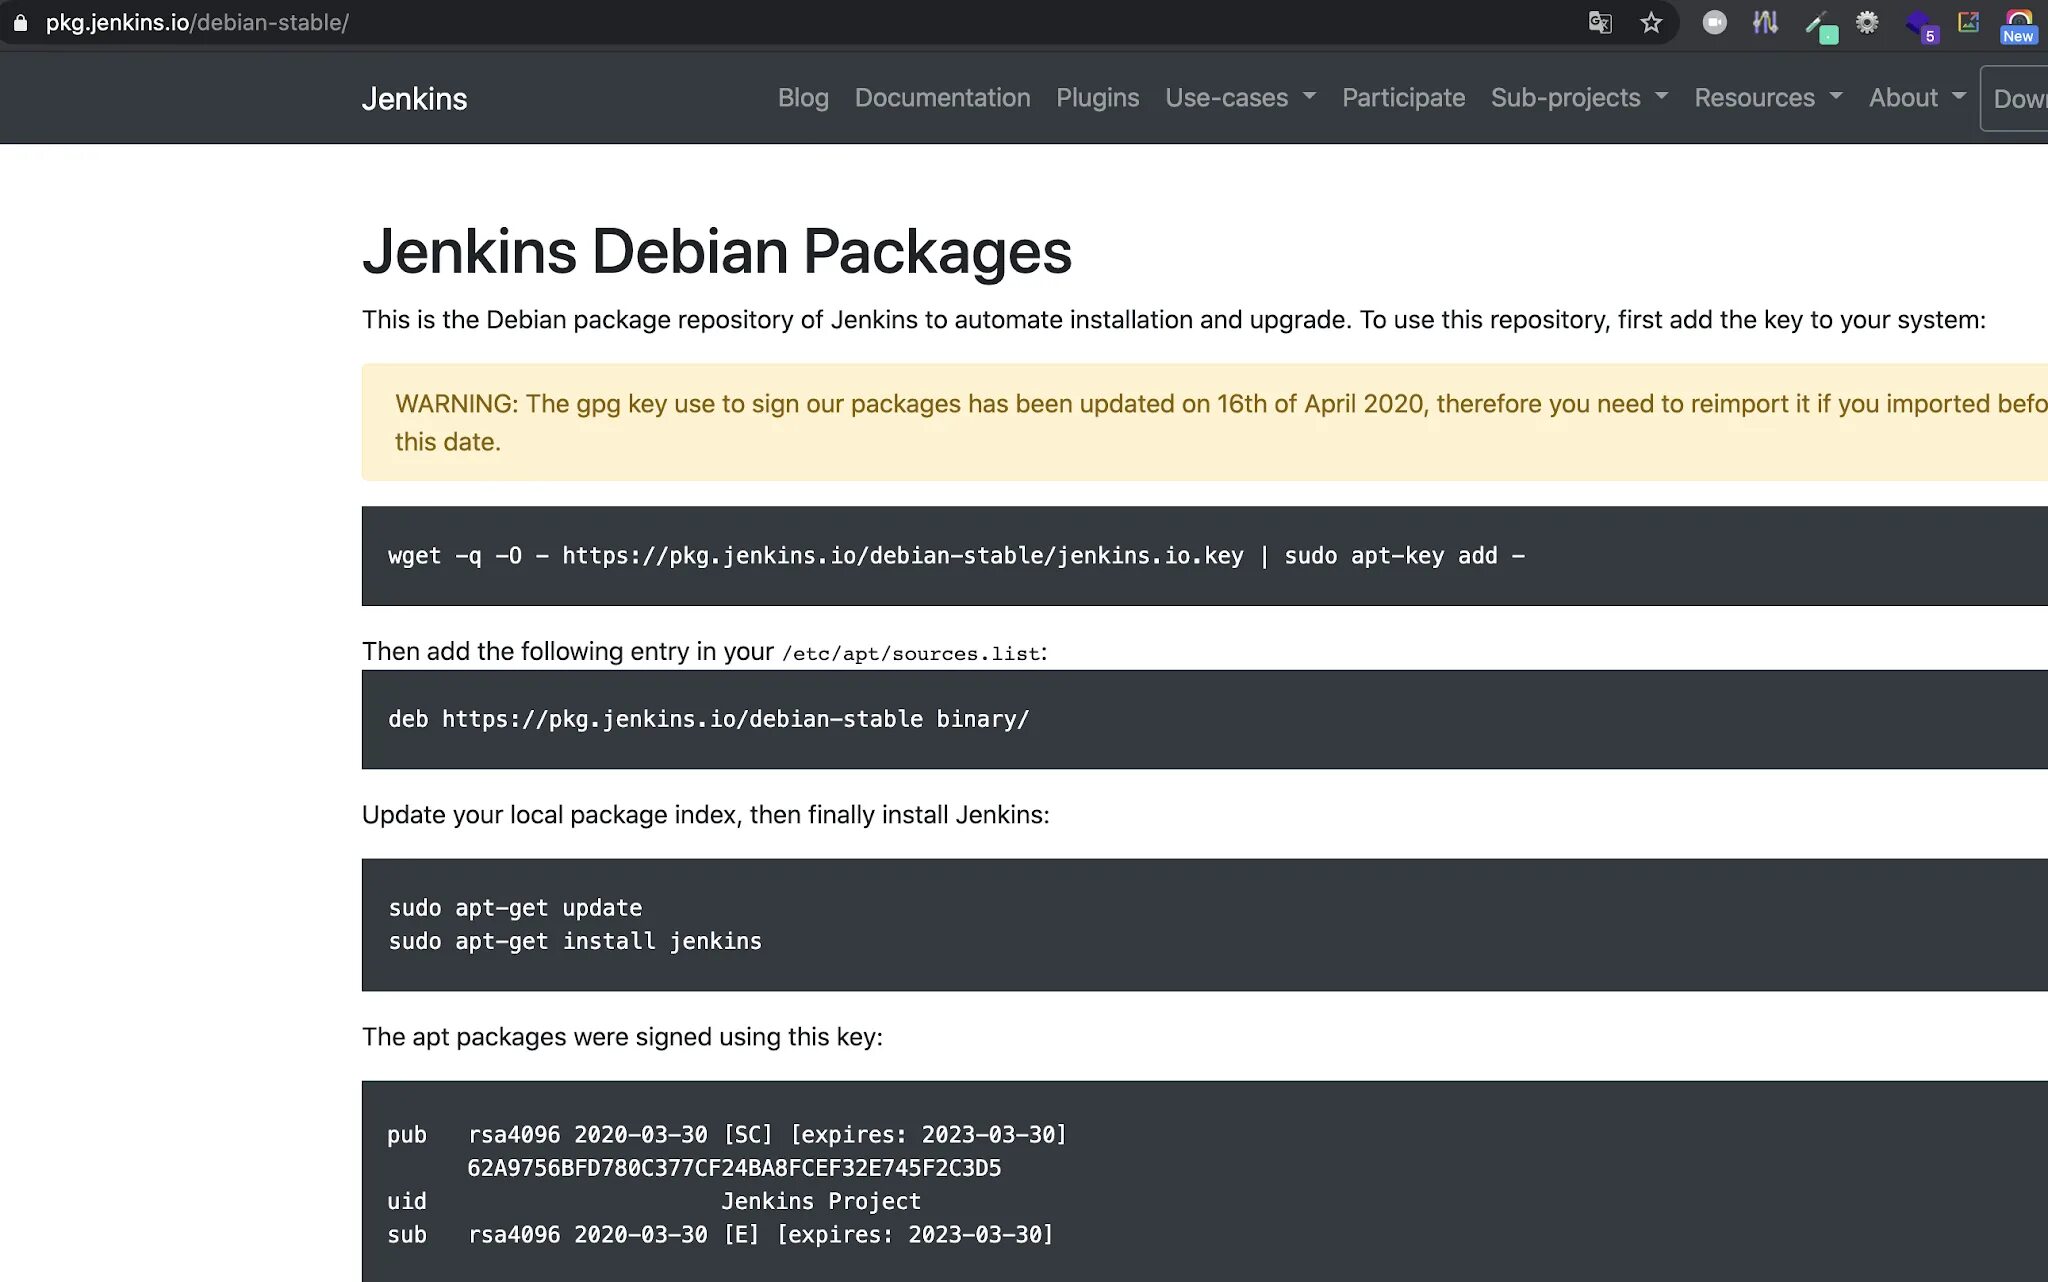Click the Plugins navigation link
Screen dimensions: 2048x1282
click(x=1097, y=98)
